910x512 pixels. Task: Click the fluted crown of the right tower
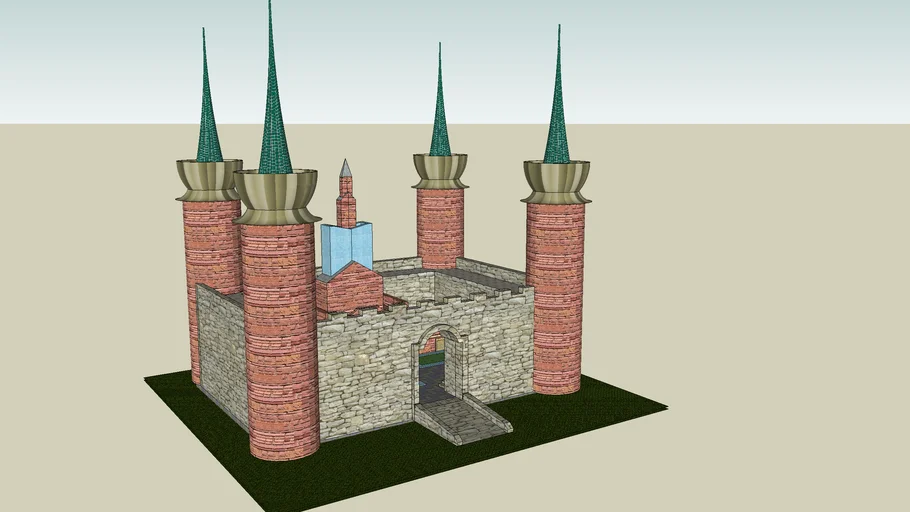(556, 180)
